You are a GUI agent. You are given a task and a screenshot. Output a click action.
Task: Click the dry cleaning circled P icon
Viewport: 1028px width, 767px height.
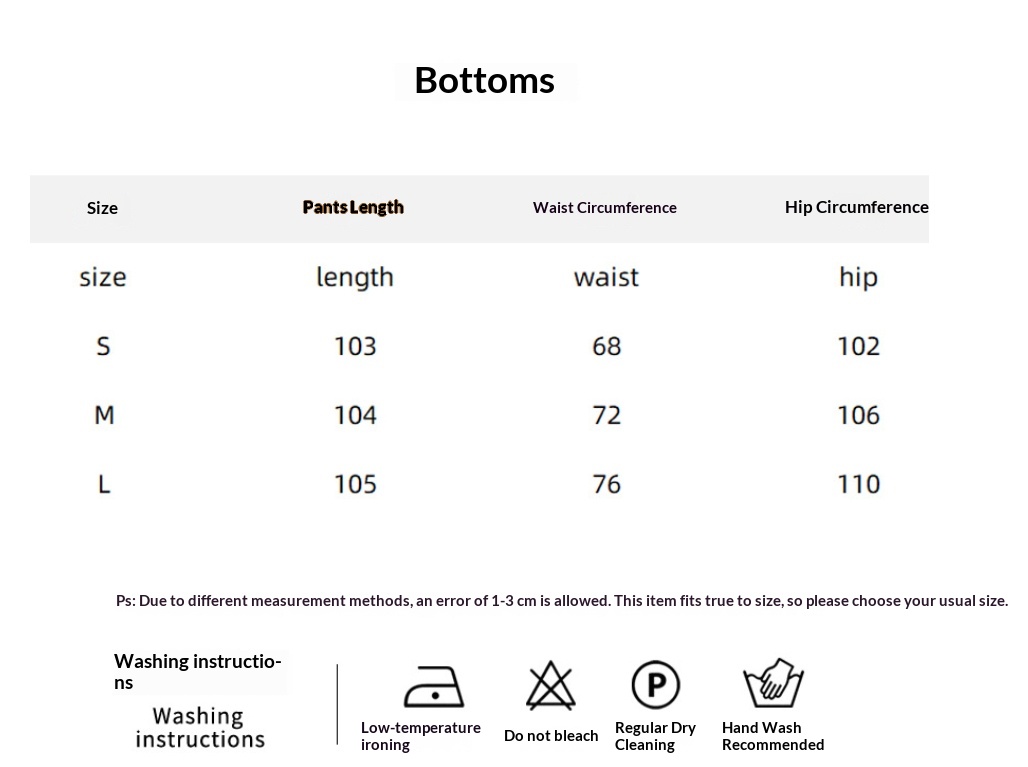point(656,685)
